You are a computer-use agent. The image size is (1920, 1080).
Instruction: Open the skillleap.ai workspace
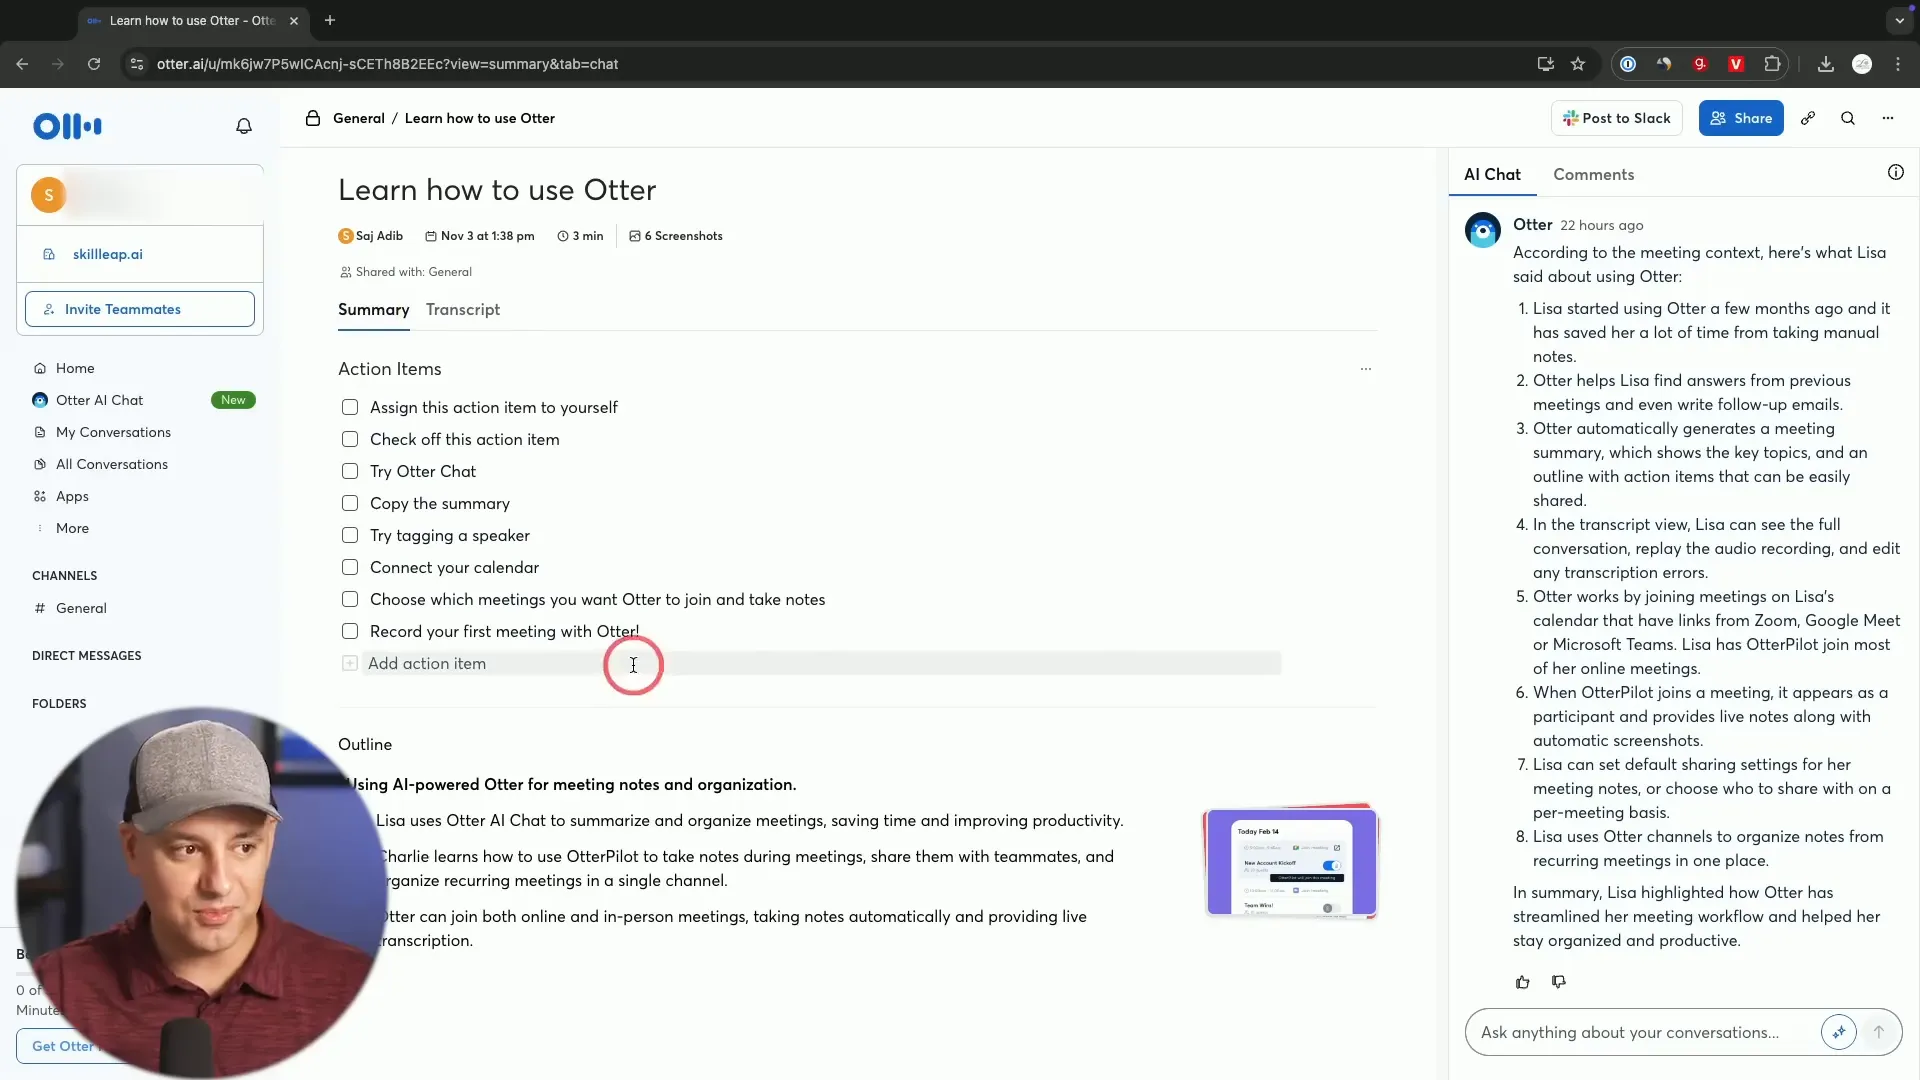point(140,254)
